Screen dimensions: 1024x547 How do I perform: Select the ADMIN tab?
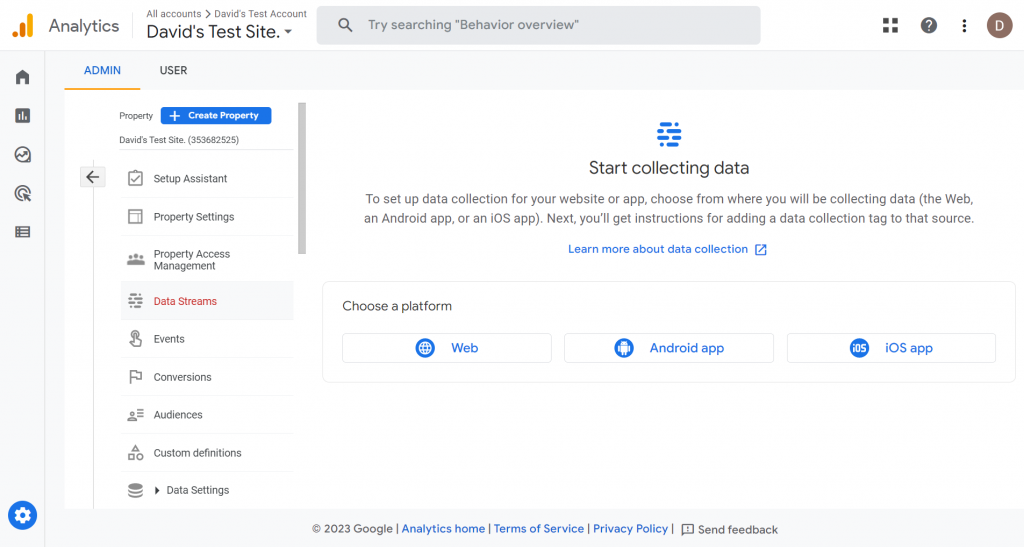point(102,71)
